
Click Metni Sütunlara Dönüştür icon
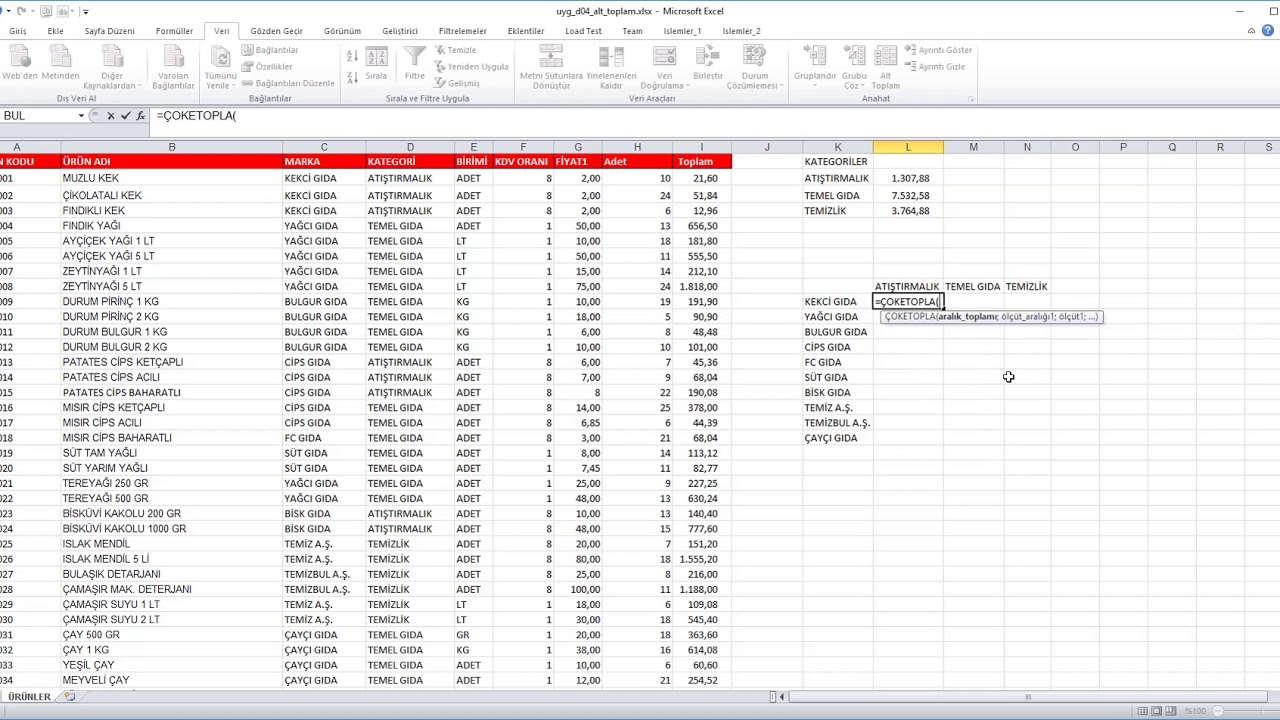pyautogui.click(x=551, y=67)
